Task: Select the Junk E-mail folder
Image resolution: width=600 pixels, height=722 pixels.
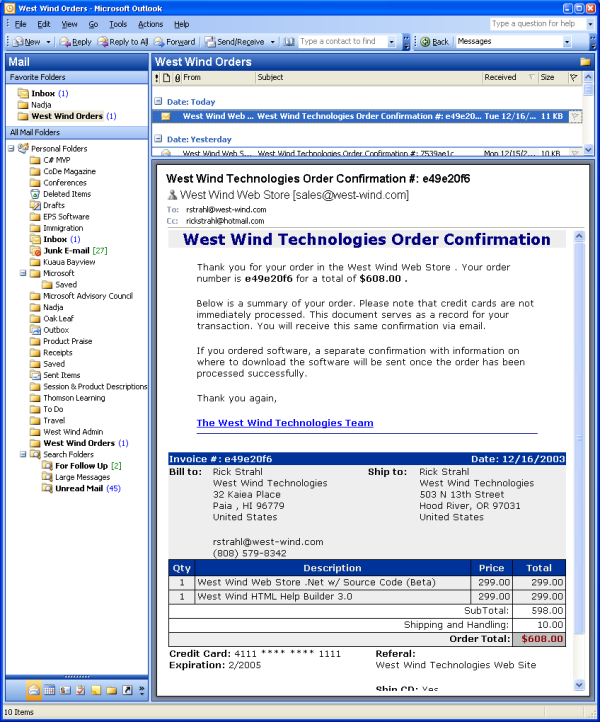Action: coord(67,250)
